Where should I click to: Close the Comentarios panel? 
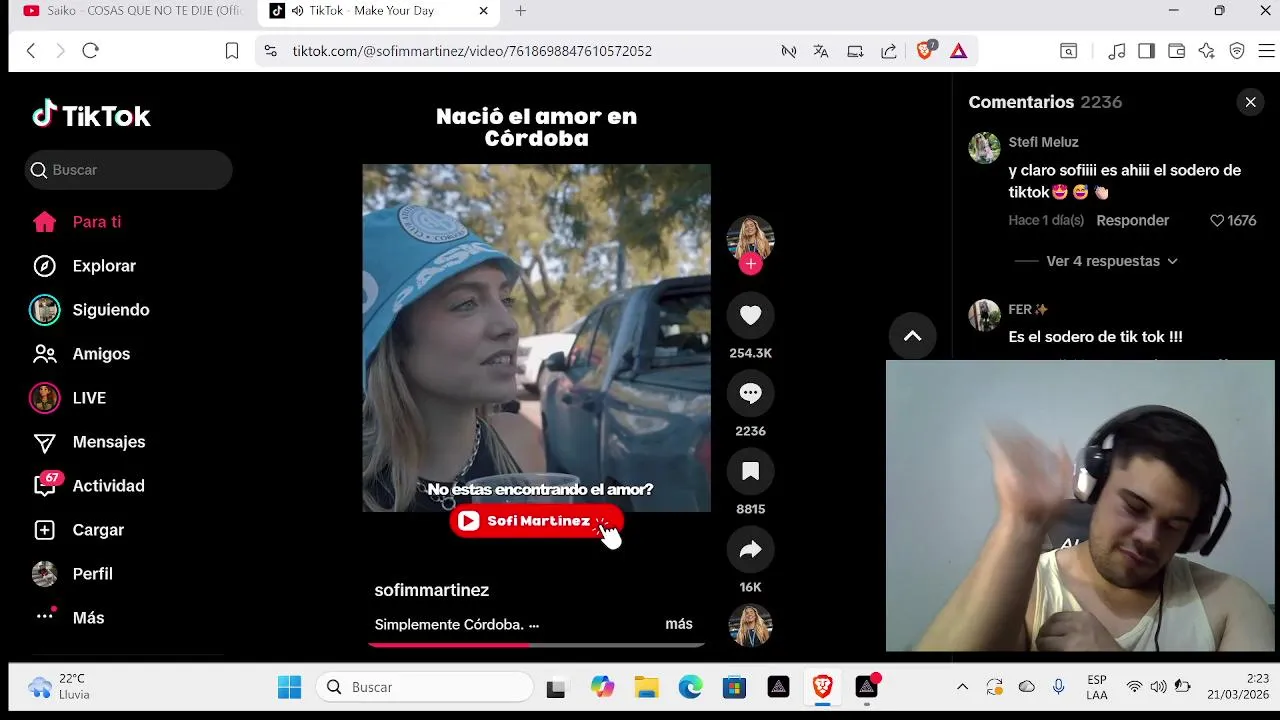(x=1250, y=102)
